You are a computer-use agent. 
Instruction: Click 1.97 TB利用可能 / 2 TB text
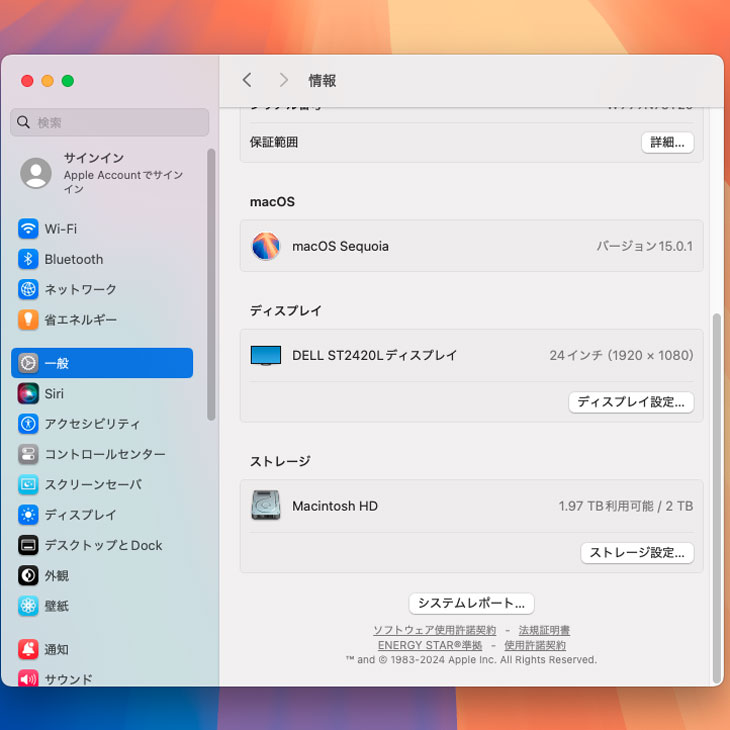(626, 506)
